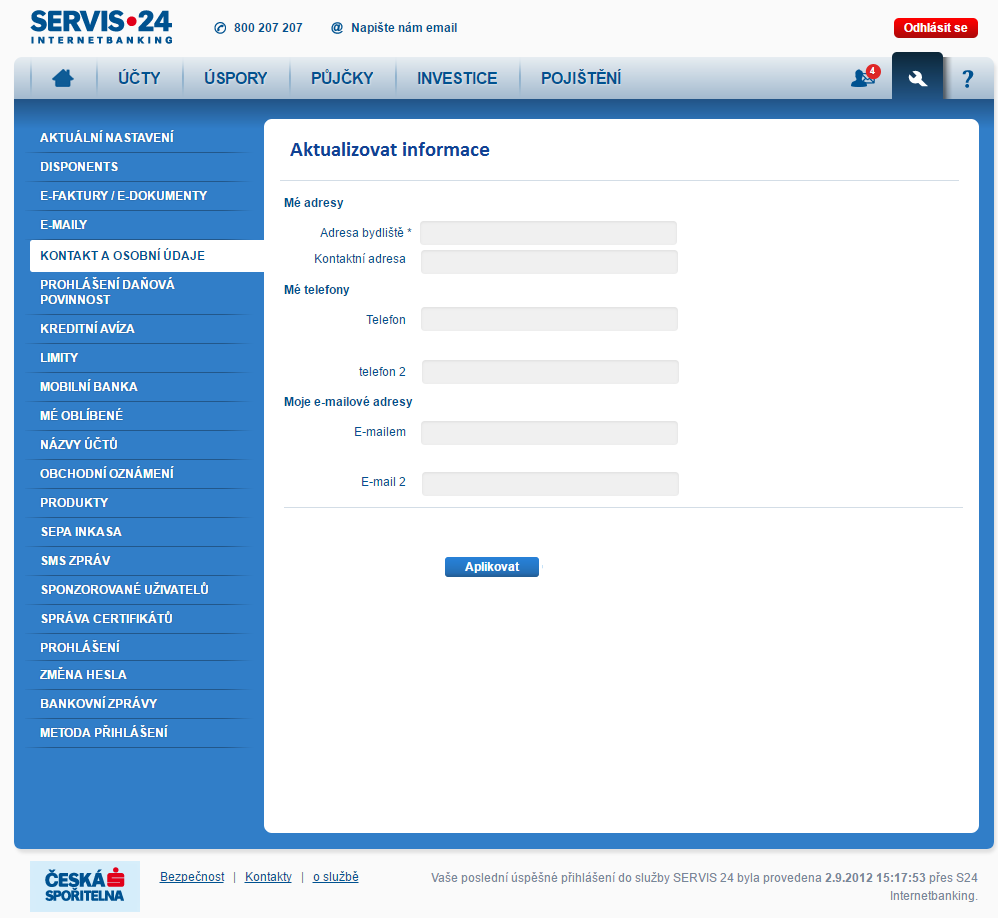This screenshot has height=924, width=998.
Task: Open Bezpečnost footer link
Action: coord(192,876)
